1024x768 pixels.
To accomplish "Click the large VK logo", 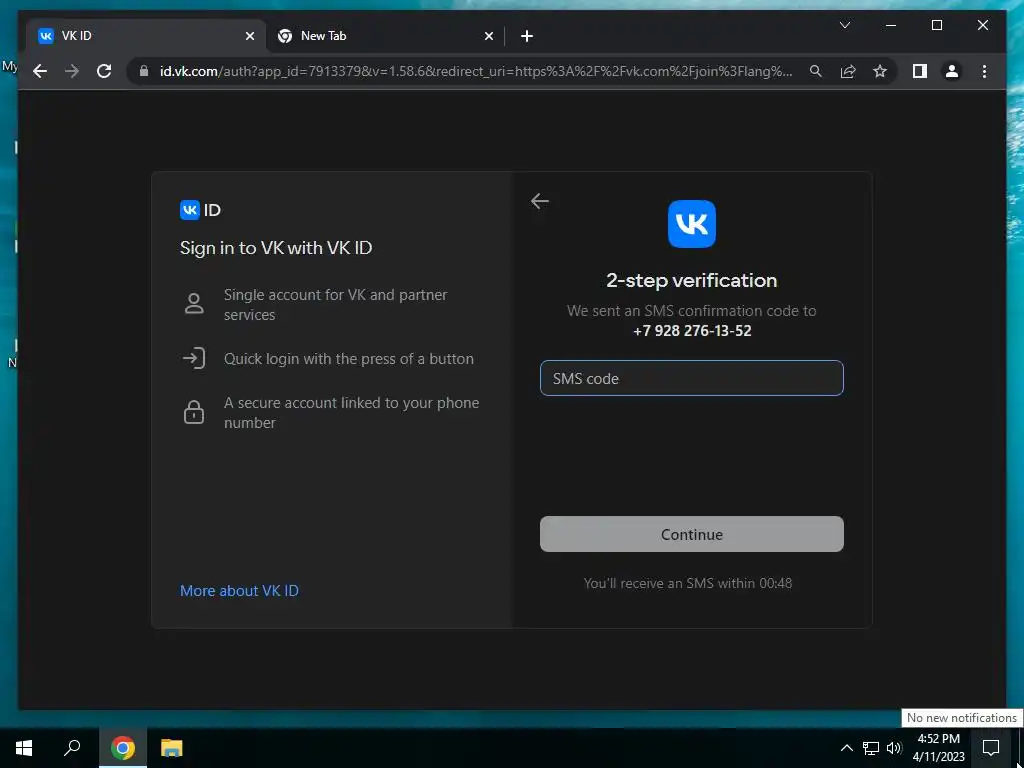I will coord(692,224).
